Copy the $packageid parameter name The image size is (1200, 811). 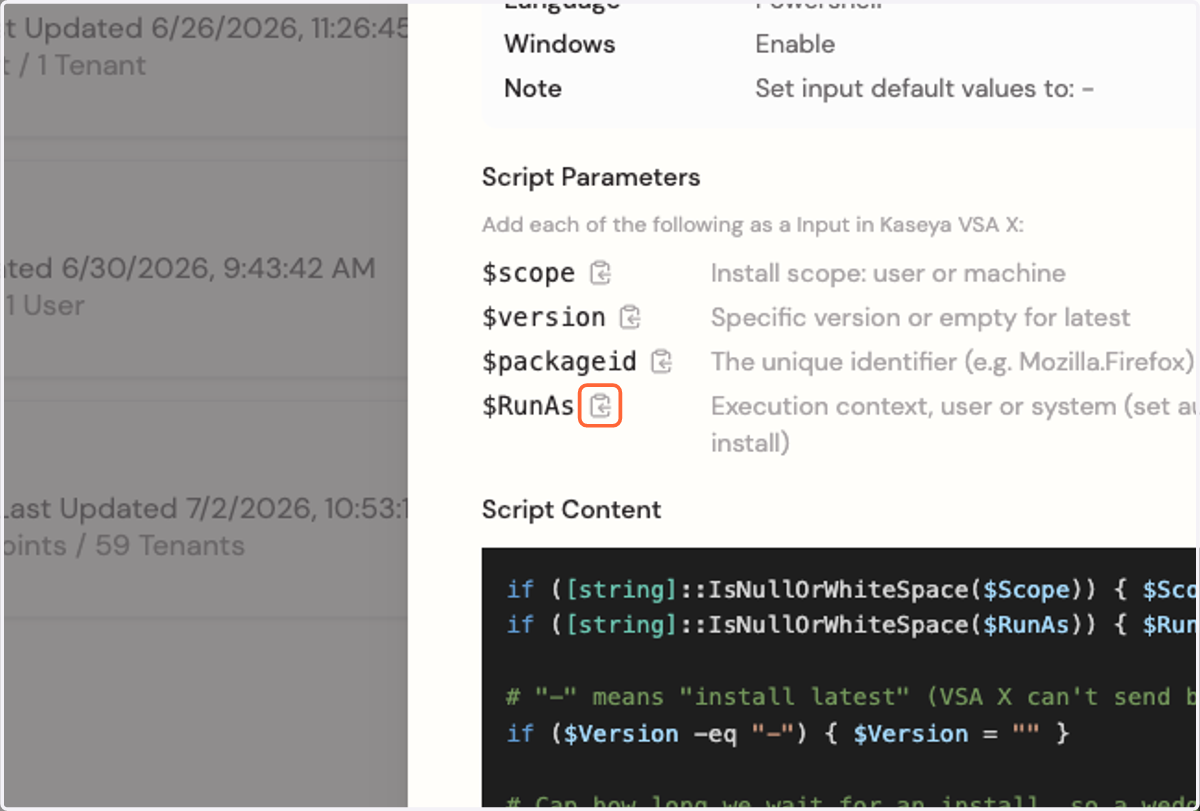[661, 362]
